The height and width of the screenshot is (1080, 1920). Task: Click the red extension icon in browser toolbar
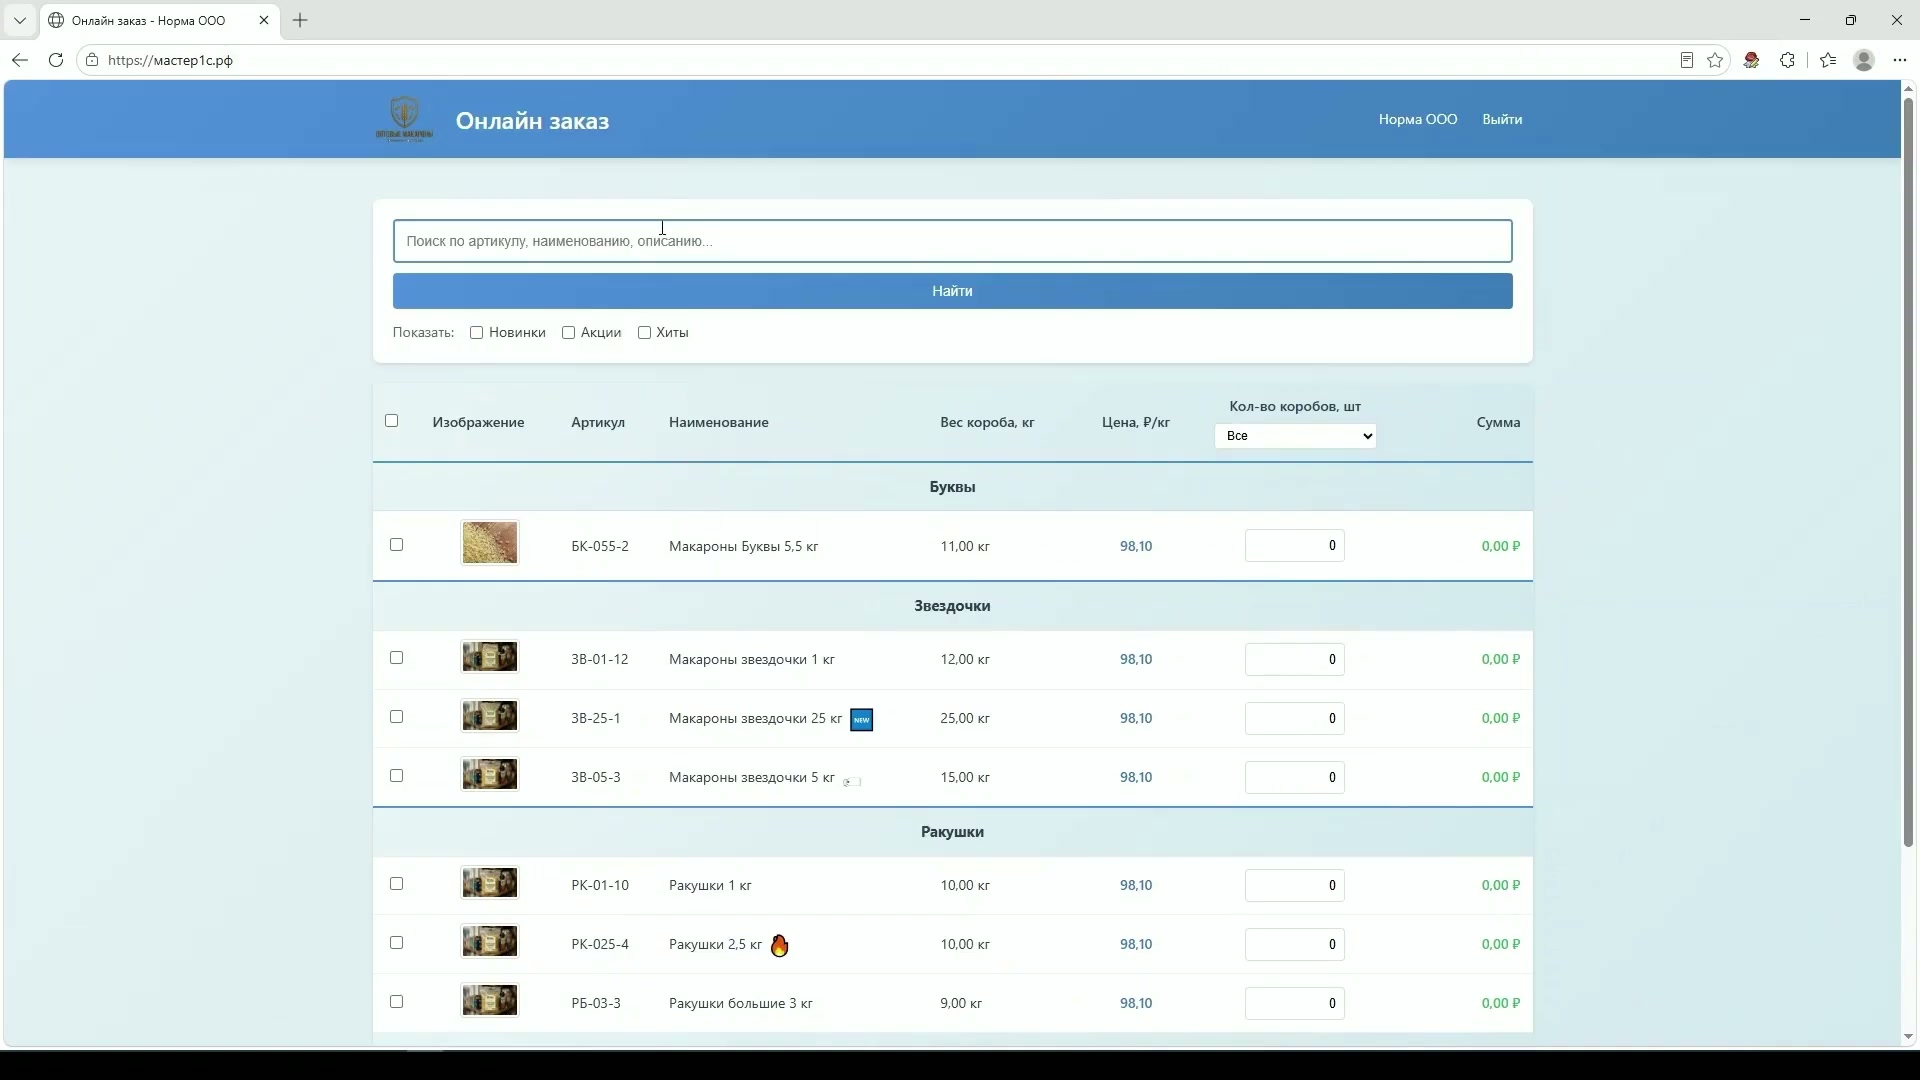1752,60
